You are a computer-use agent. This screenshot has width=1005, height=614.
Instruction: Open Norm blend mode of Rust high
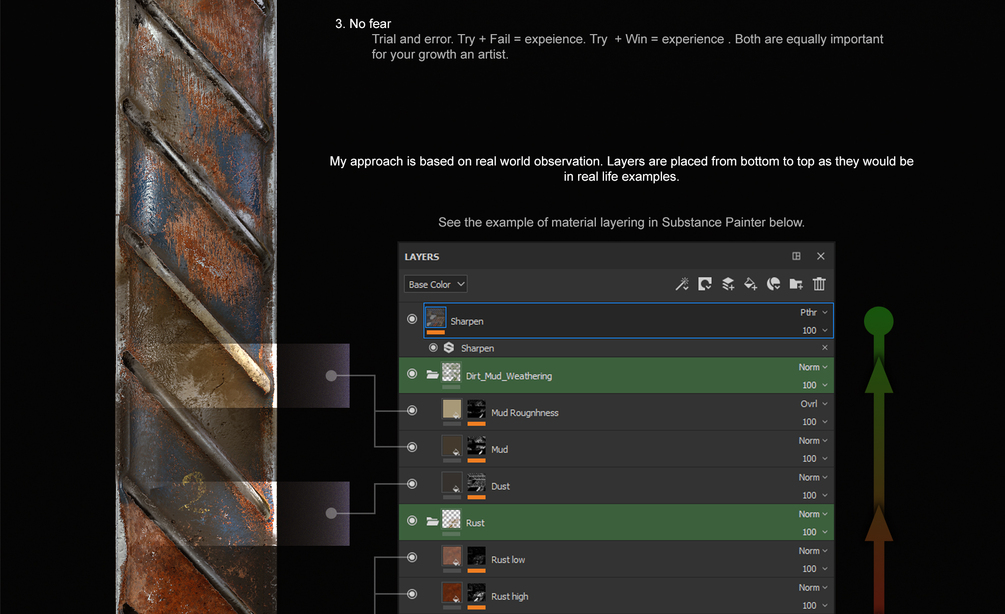click(x=813, y=587)
